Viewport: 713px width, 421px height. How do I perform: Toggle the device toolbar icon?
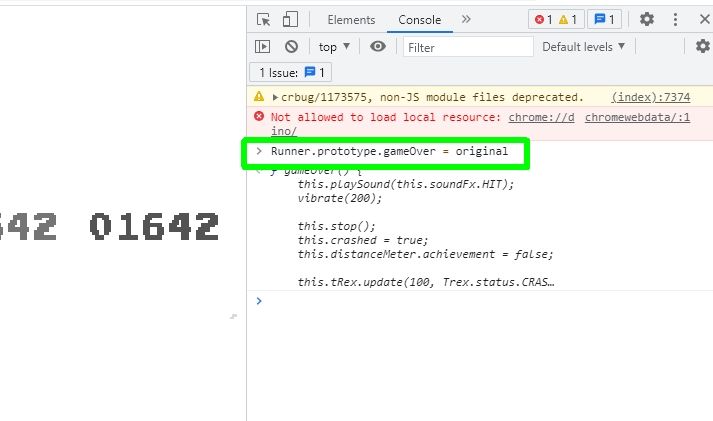(290, 20)
